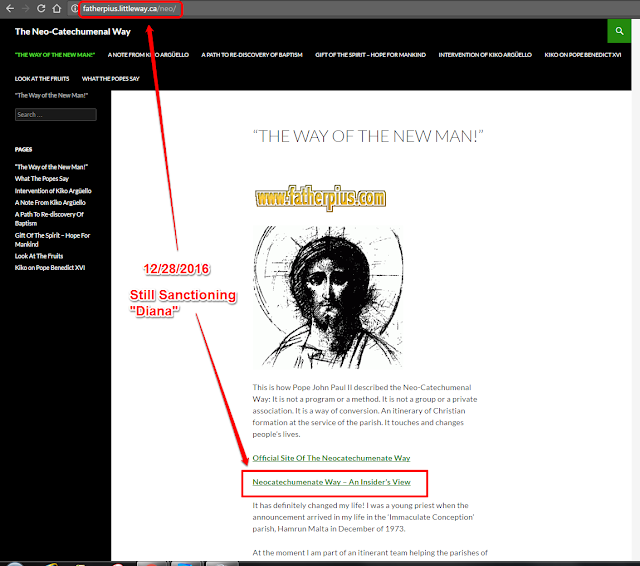This screenshot has width=640, height=566.
Task: Click the paragraph starting "This is how Pope John Paul II"
Action: 364,411
